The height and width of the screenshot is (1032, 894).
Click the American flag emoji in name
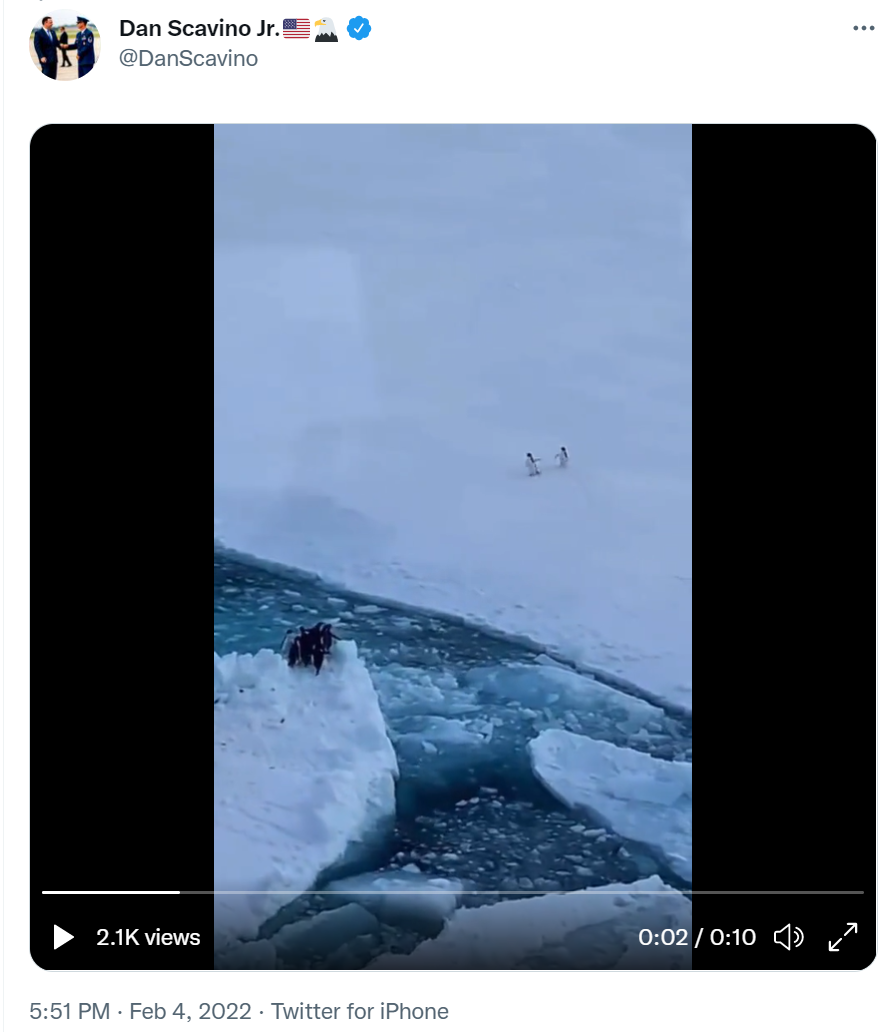coord(296,28)
